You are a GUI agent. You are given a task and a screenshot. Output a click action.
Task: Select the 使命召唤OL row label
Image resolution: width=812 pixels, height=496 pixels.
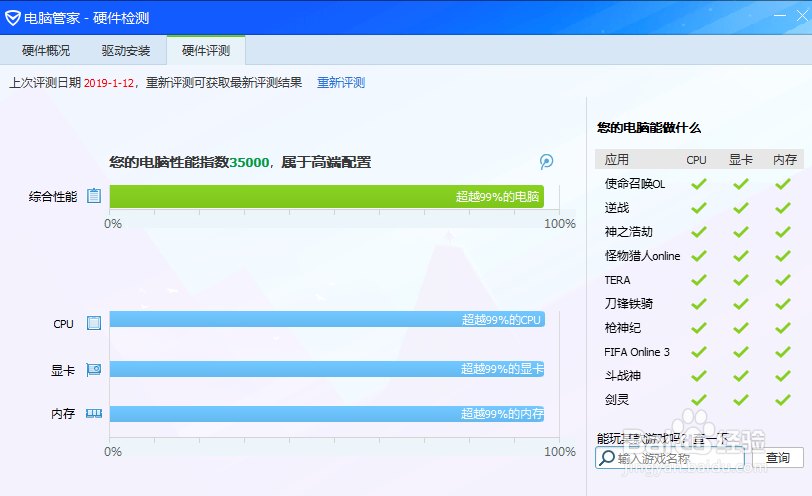[x=635, y=184]
